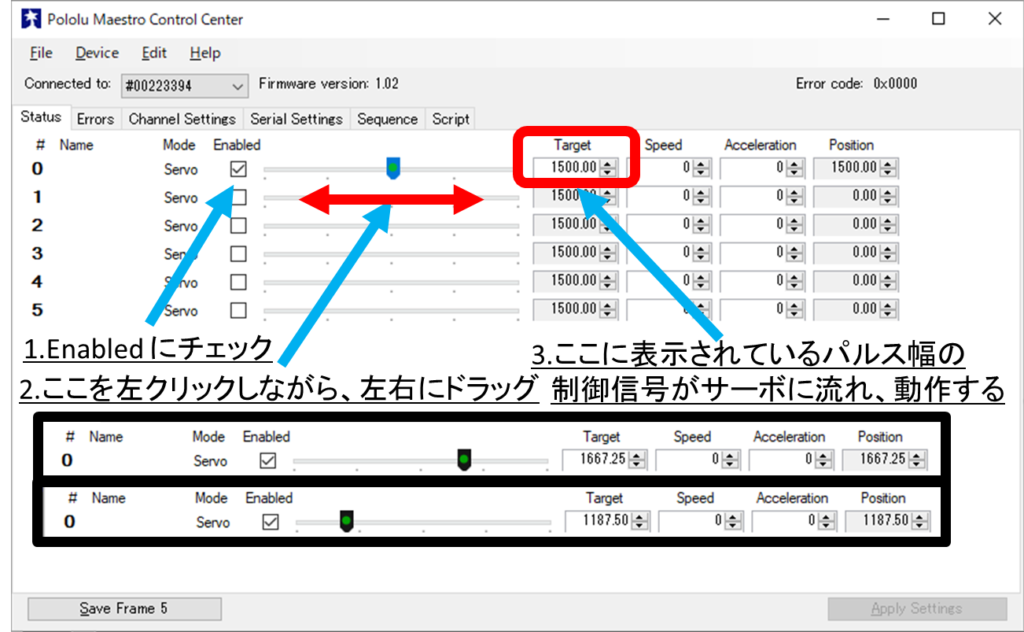
Task: Click the Apply Settings button
Action: click(x=917, y=608)
